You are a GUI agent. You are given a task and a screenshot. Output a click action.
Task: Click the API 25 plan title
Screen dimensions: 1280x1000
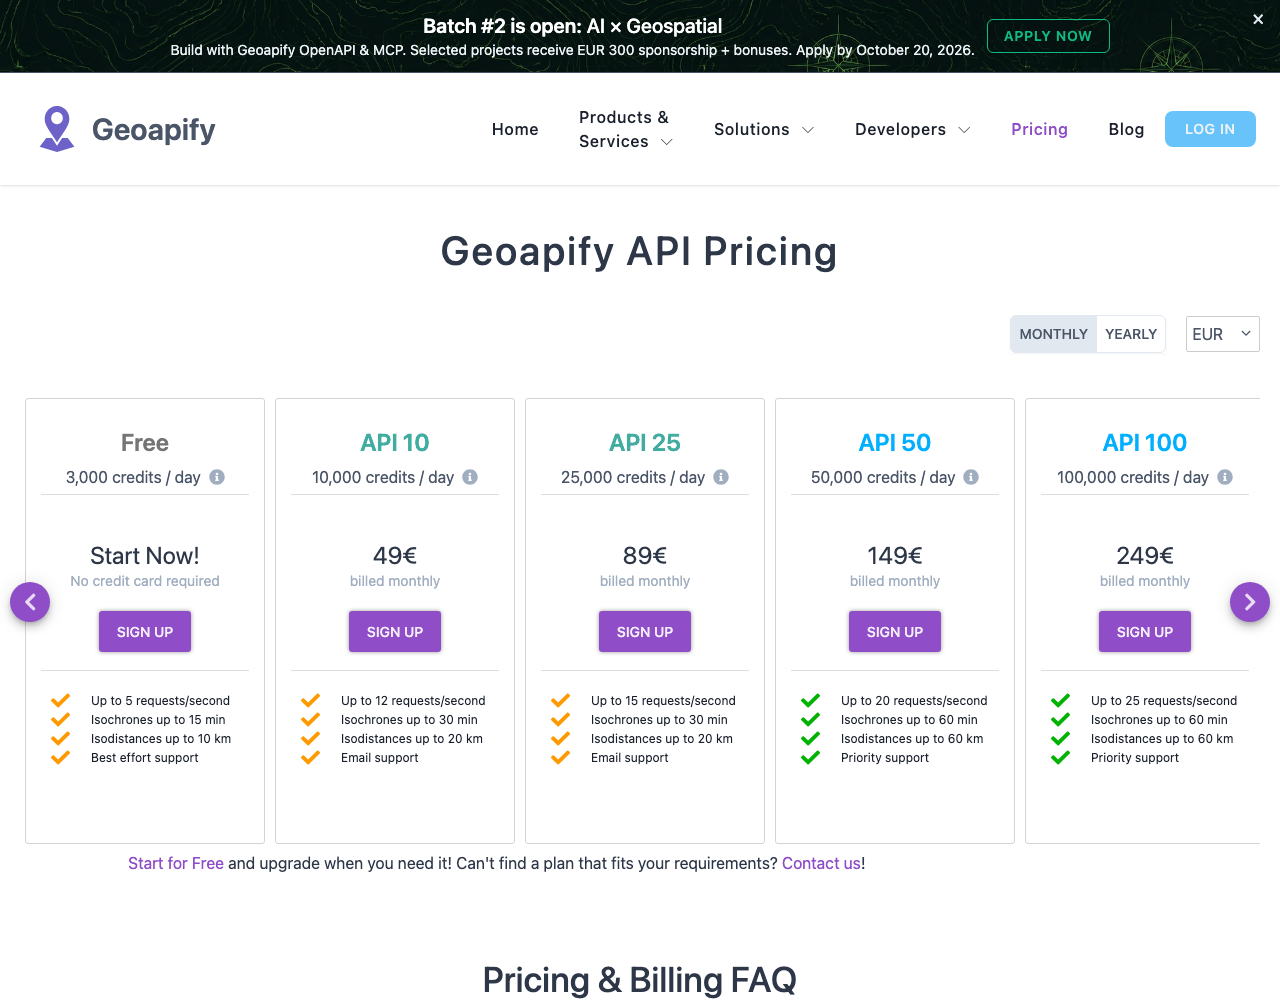click(645, 442)
